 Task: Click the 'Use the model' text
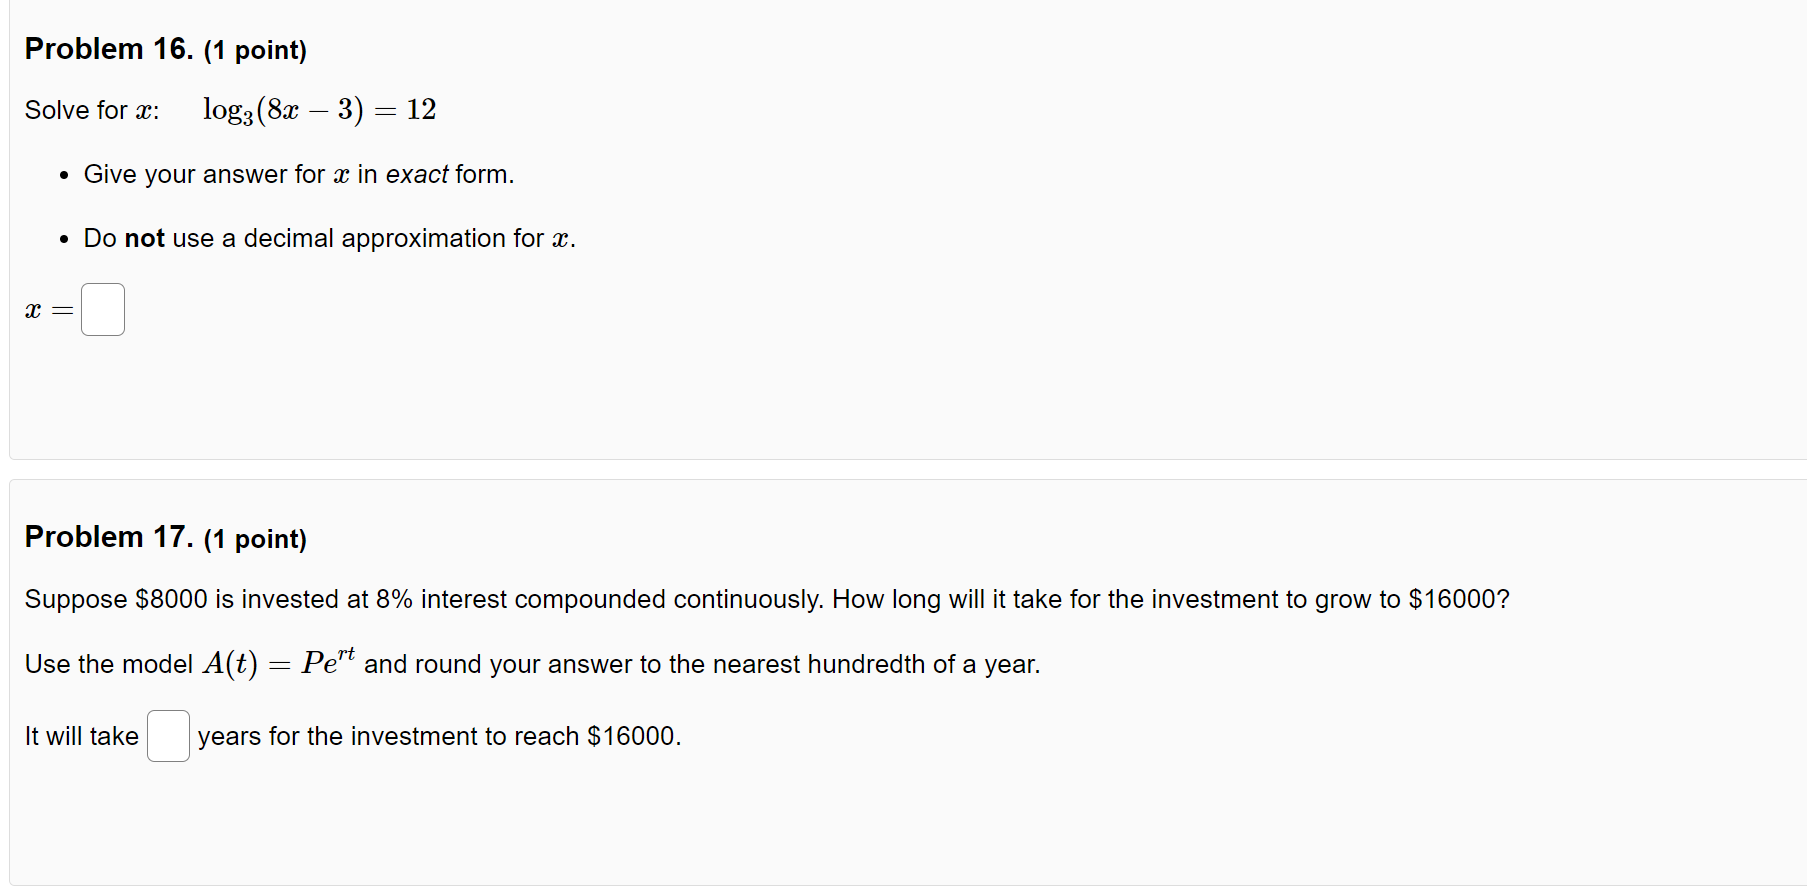tap(109, 664)
